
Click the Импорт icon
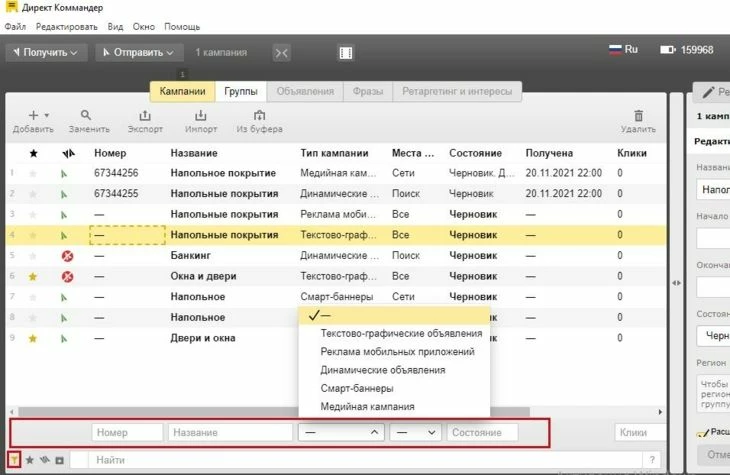pos(201,115)
